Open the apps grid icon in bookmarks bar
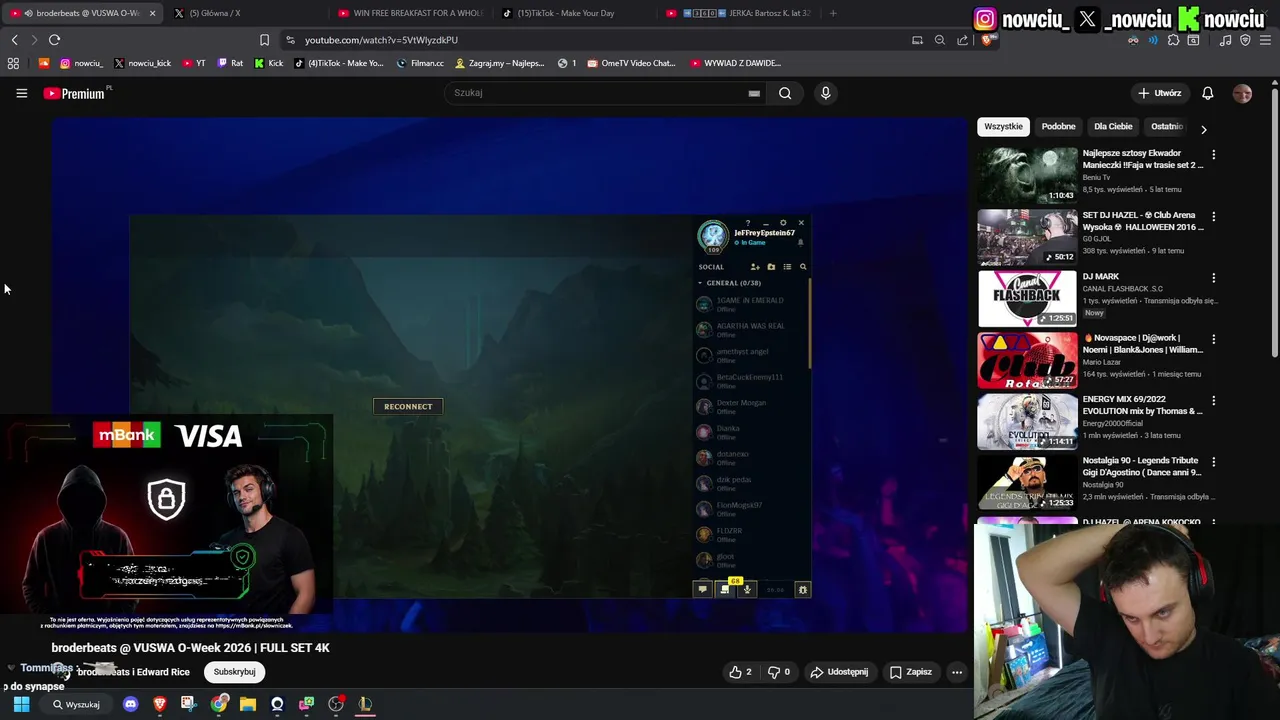This screenshot has width=1280, height=720. pos(13,63)
